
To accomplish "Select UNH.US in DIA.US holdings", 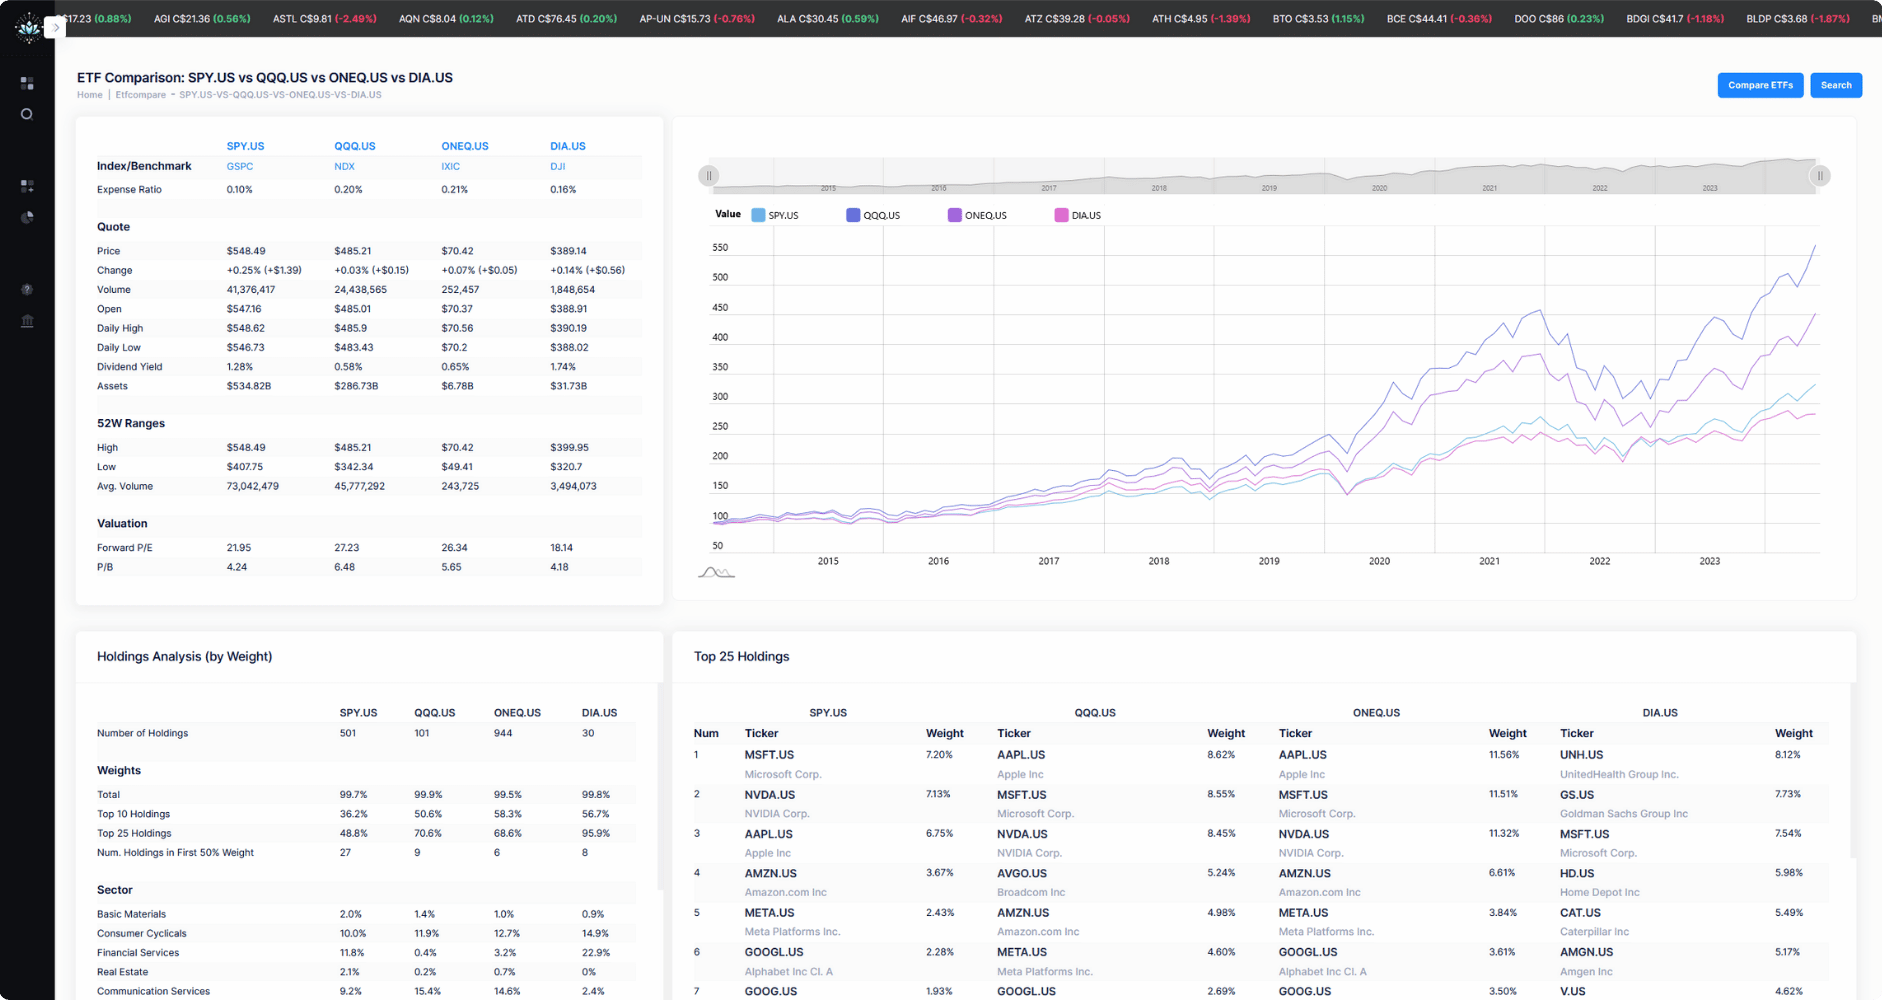I will pos(1581,755).
